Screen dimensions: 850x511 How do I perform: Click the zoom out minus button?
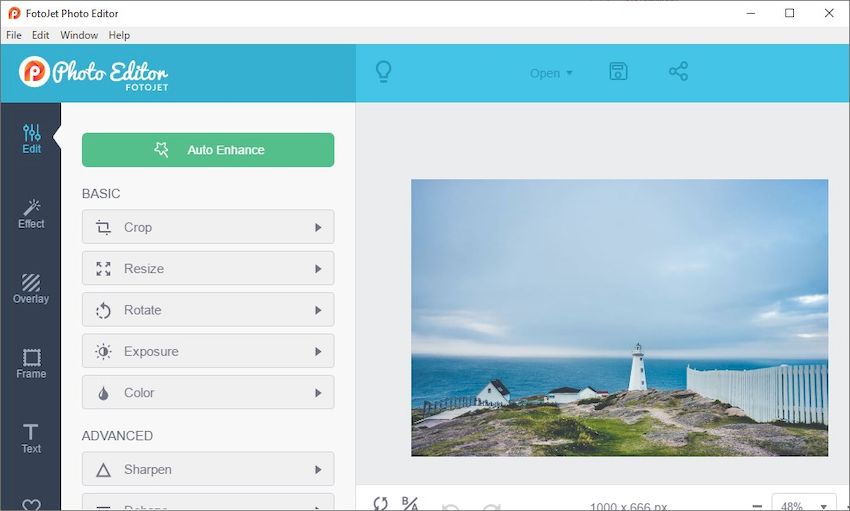pyautogui.click(x=757, y=506)
